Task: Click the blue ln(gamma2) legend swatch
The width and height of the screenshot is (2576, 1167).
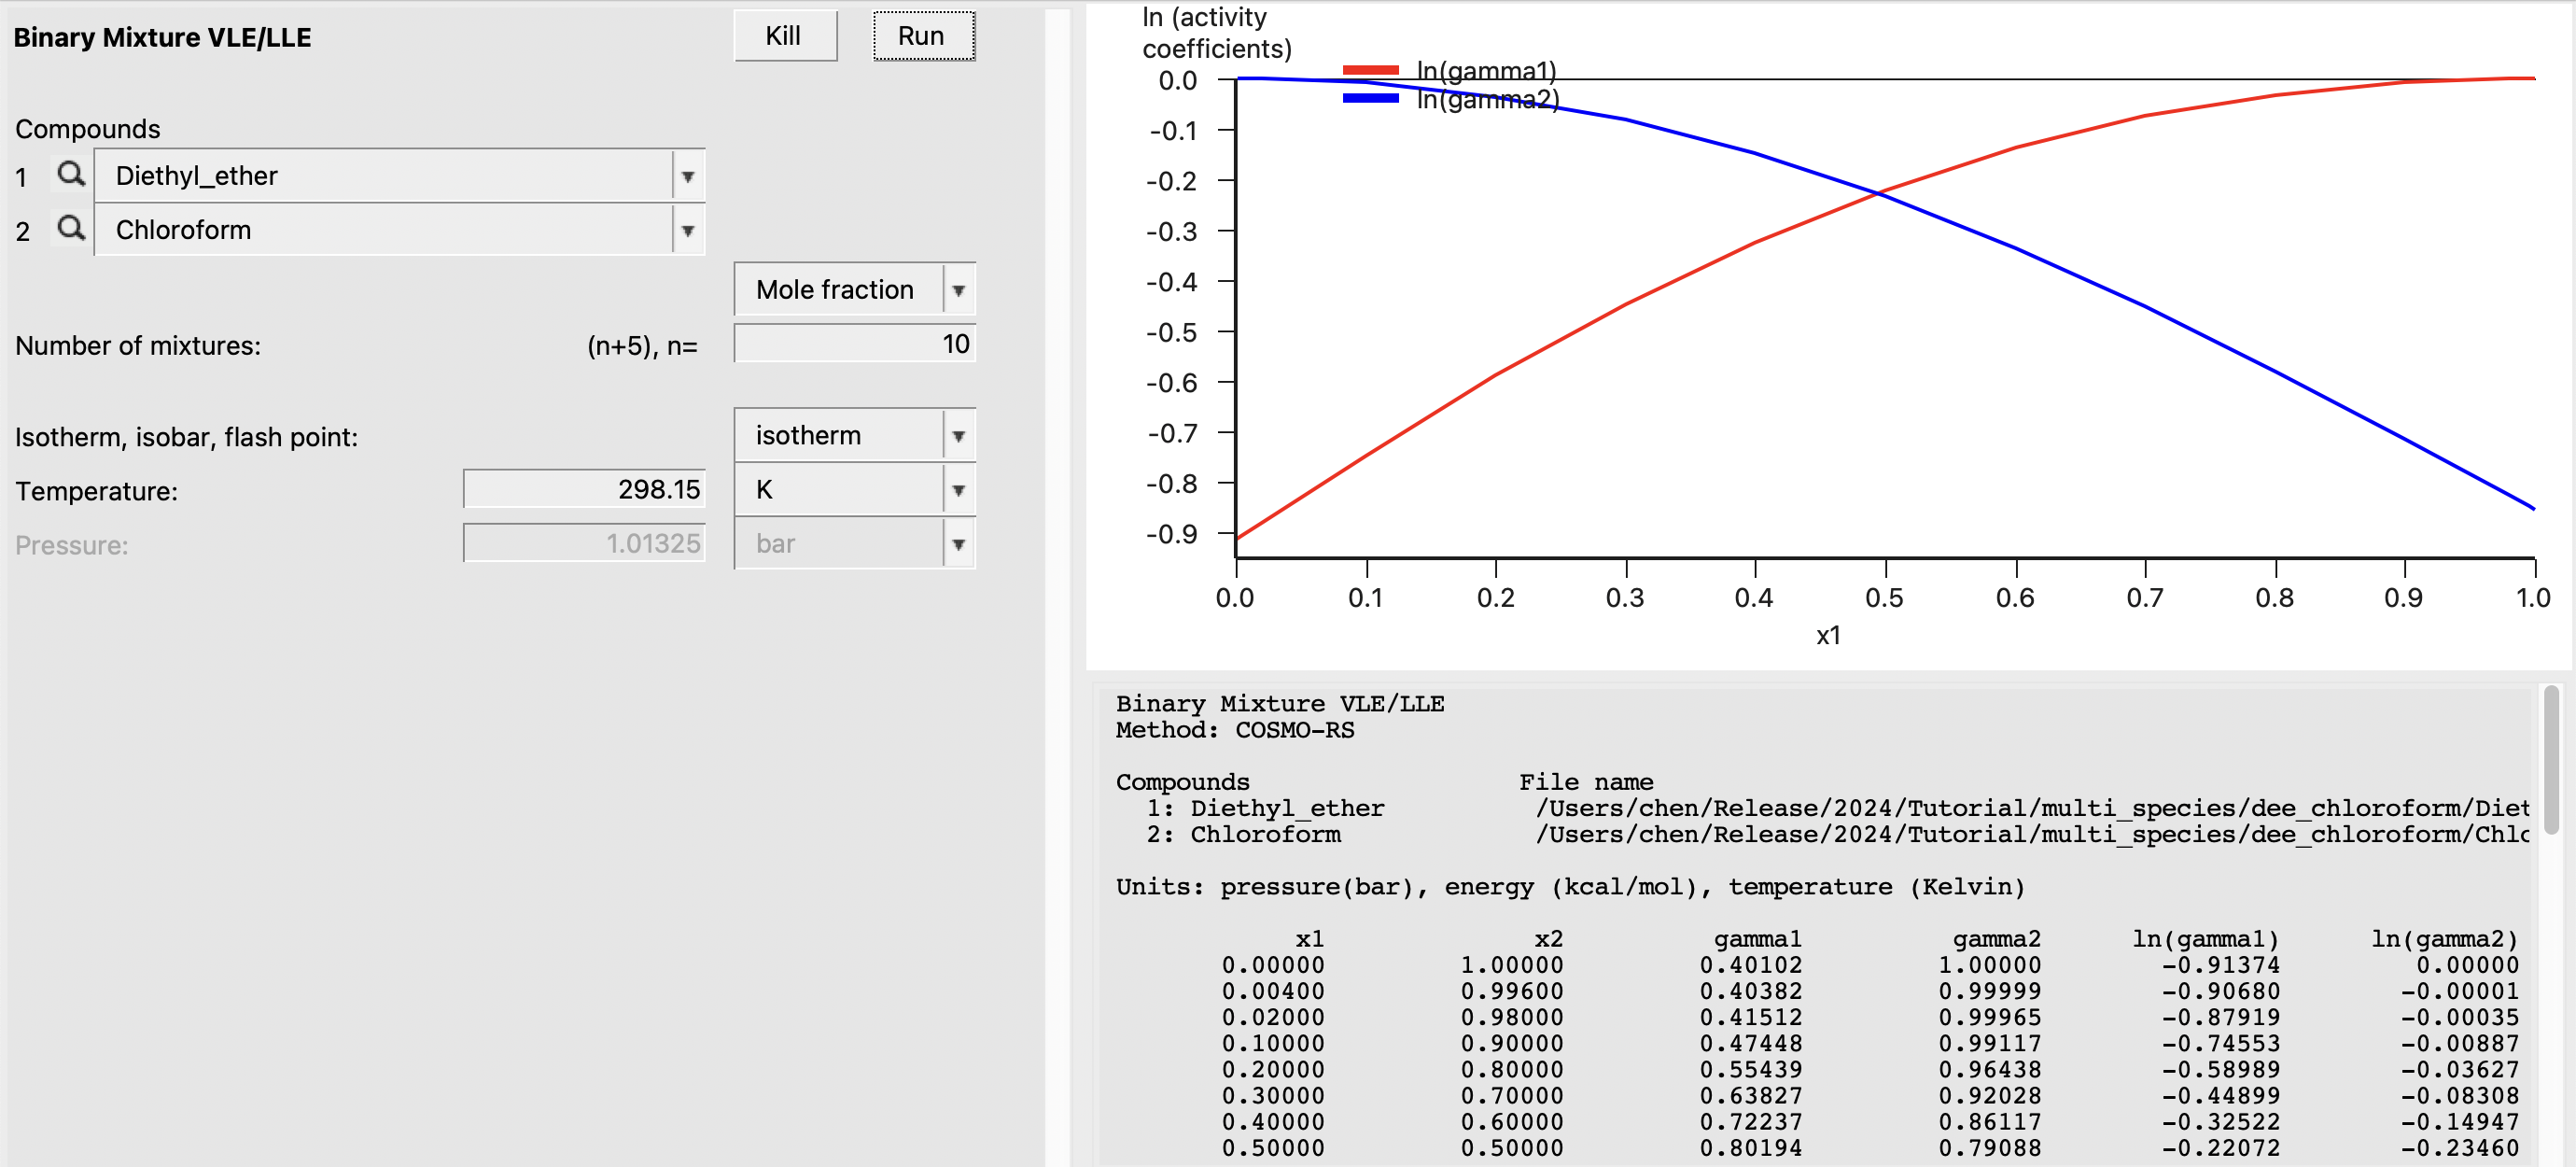Action: pyautogui.click(x=1370, y=98)
